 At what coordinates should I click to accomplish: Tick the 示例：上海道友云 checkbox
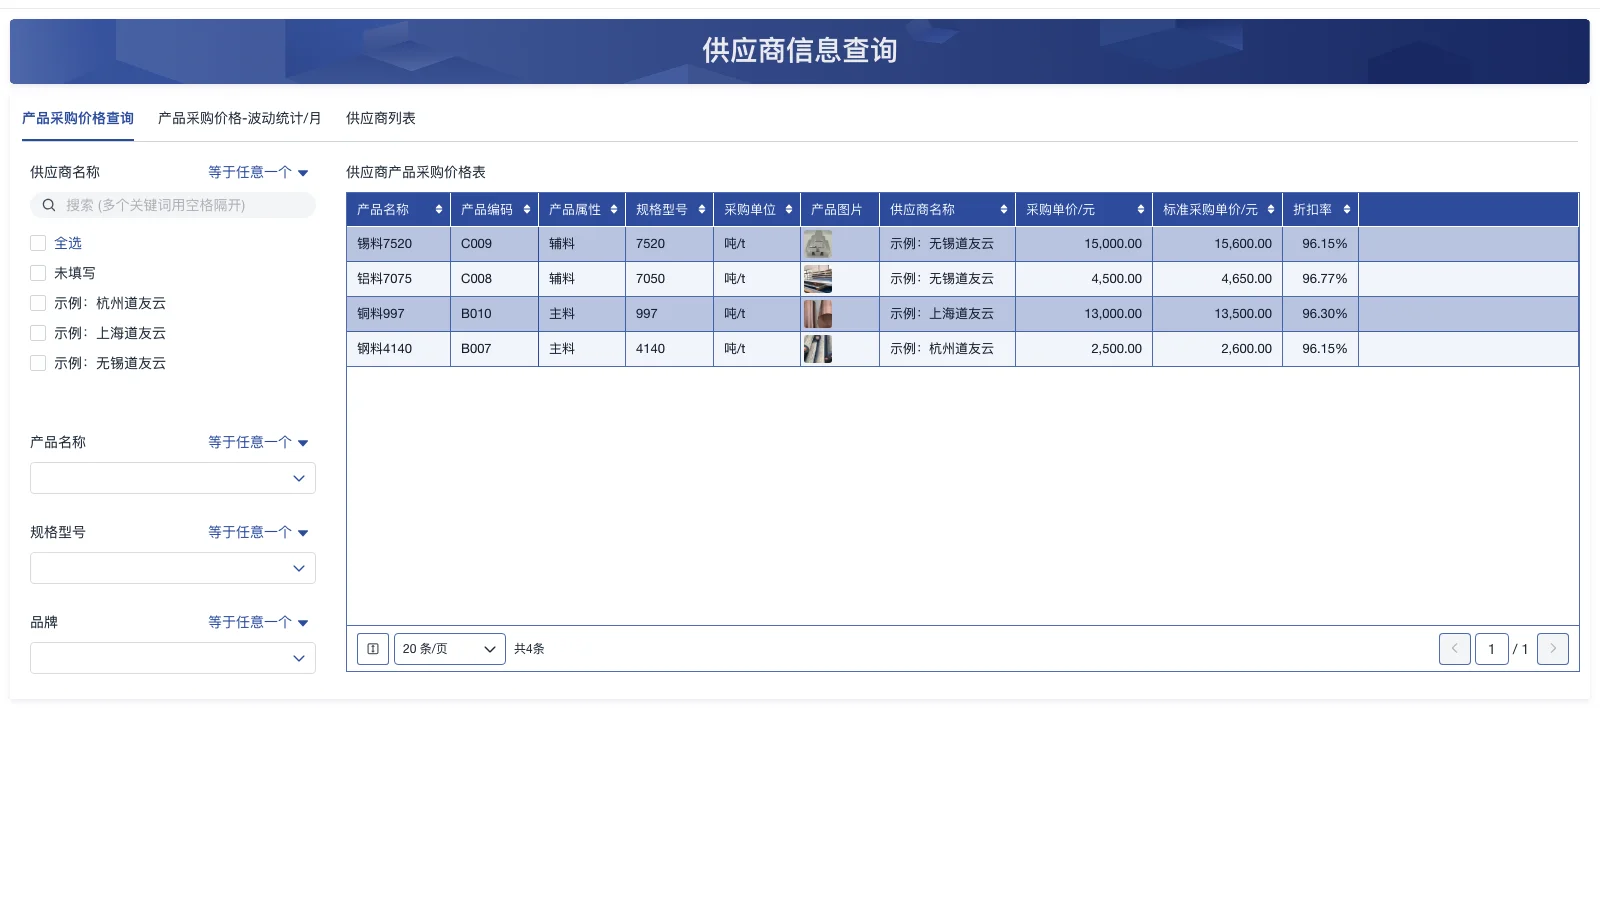(38, 333)
